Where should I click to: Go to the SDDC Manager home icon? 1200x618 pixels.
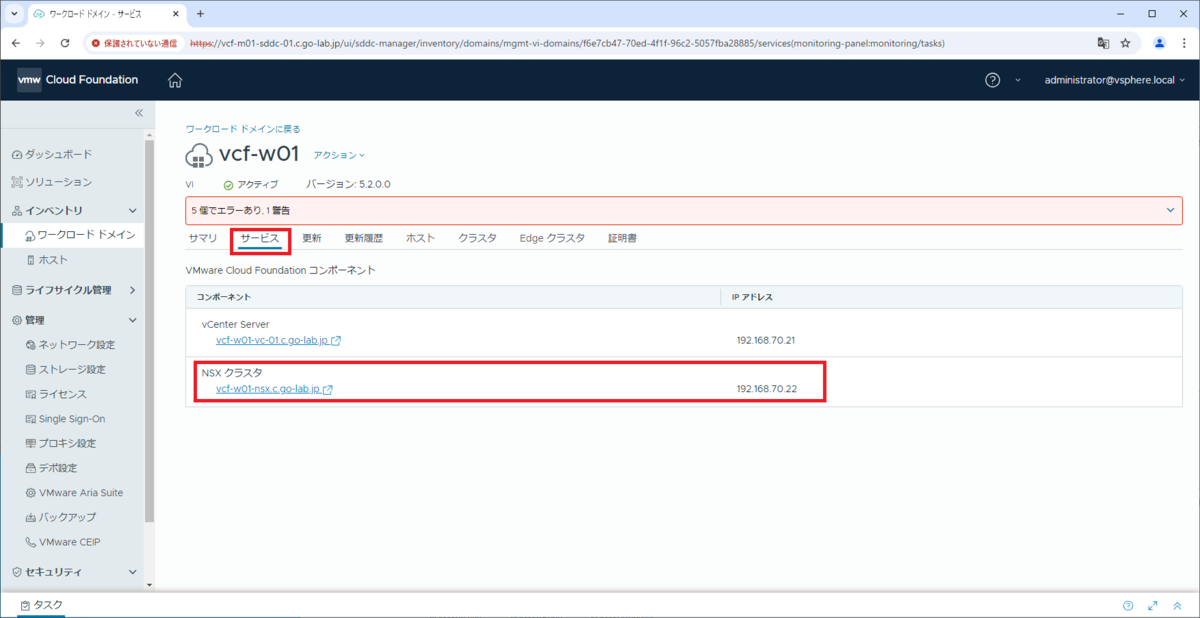point(175,80)
